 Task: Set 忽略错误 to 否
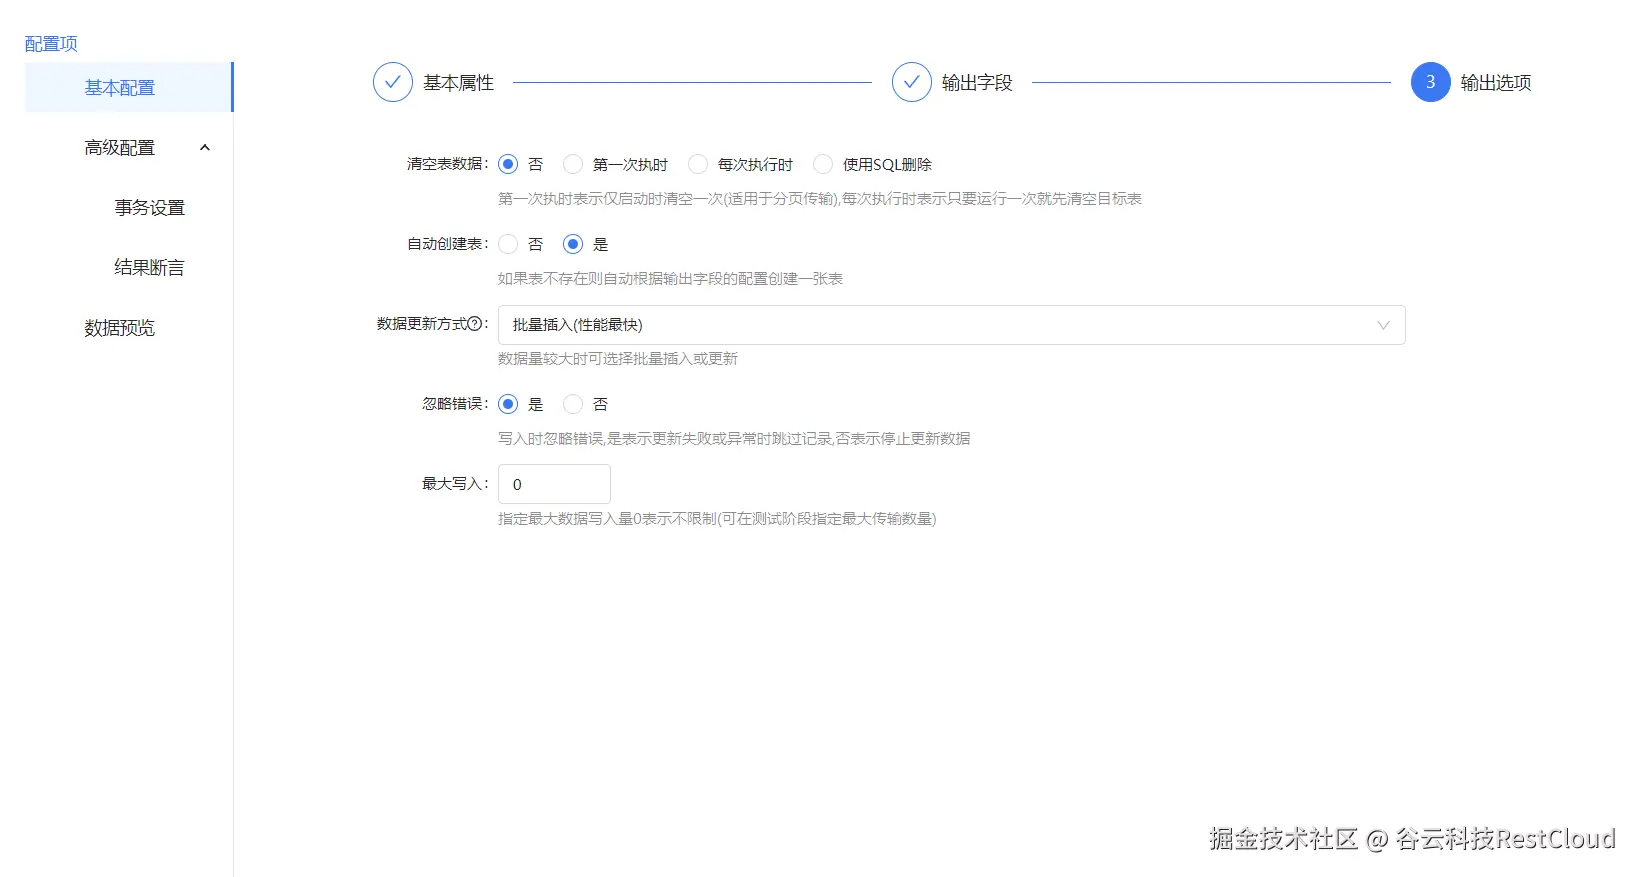point(573,404)
